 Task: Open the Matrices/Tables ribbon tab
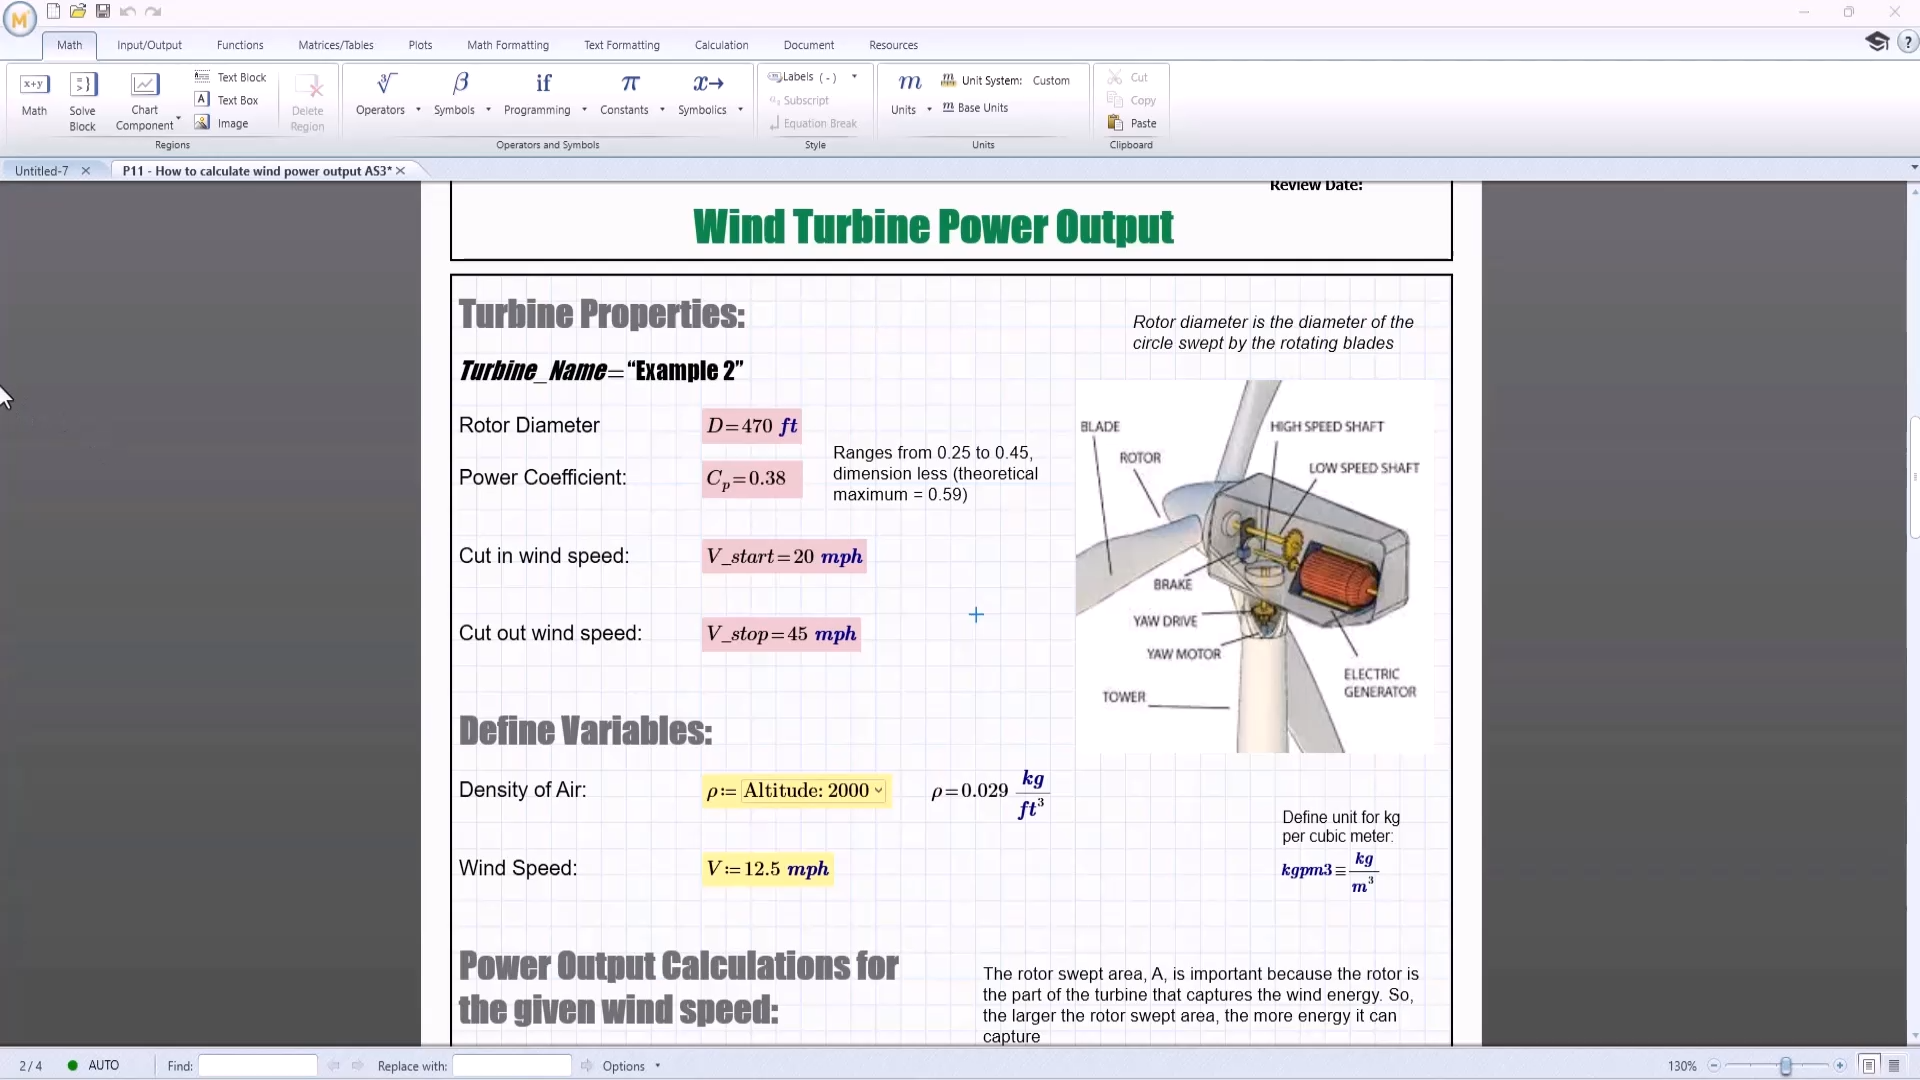[x=336, y=45]
